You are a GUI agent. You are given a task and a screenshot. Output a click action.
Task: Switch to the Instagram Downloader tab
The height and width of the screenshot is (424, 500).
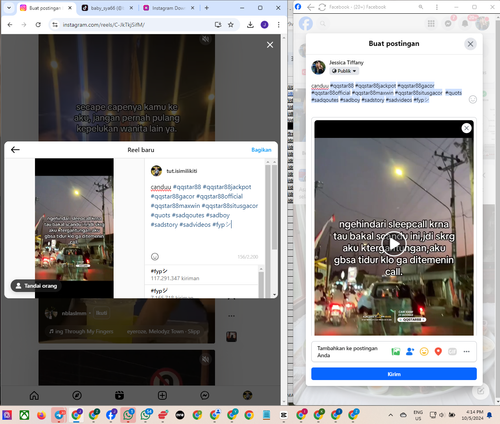(168, 8)
